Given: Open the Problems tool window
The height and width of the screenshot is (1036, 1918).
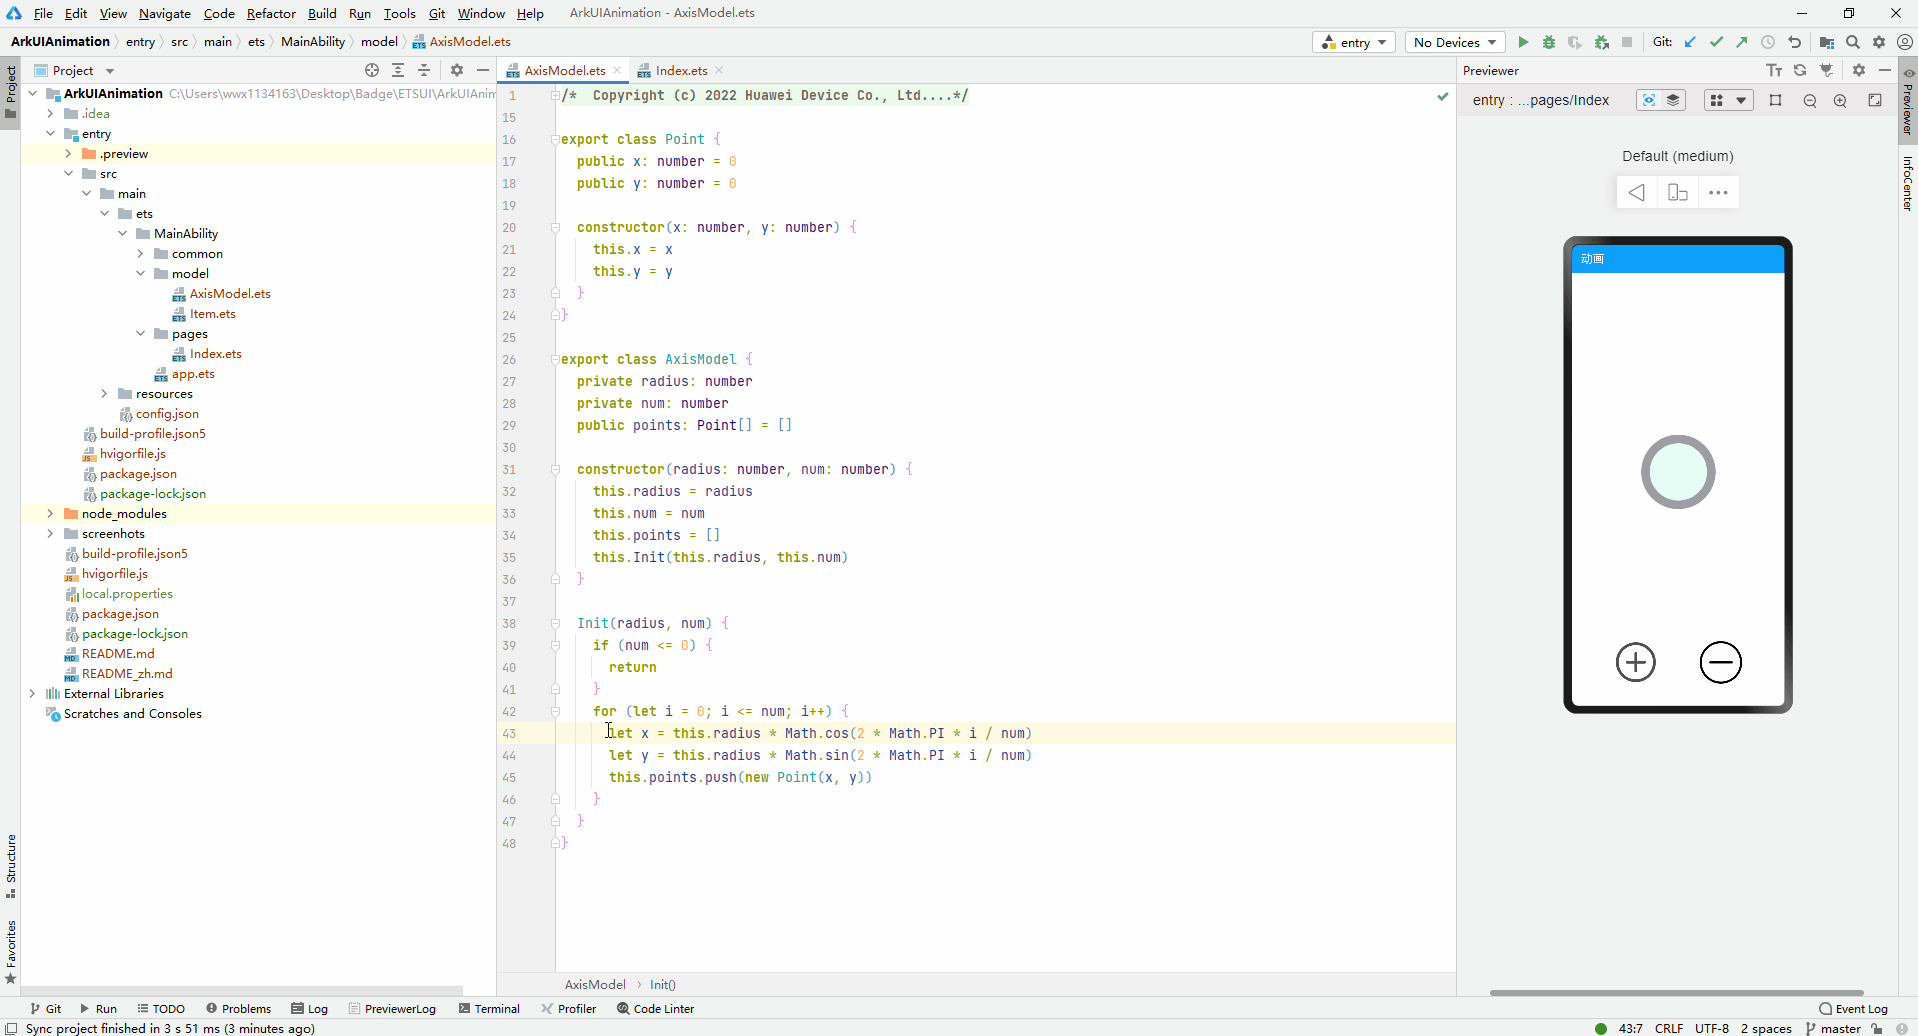Looking at the screenshot, I should 238,1008.
